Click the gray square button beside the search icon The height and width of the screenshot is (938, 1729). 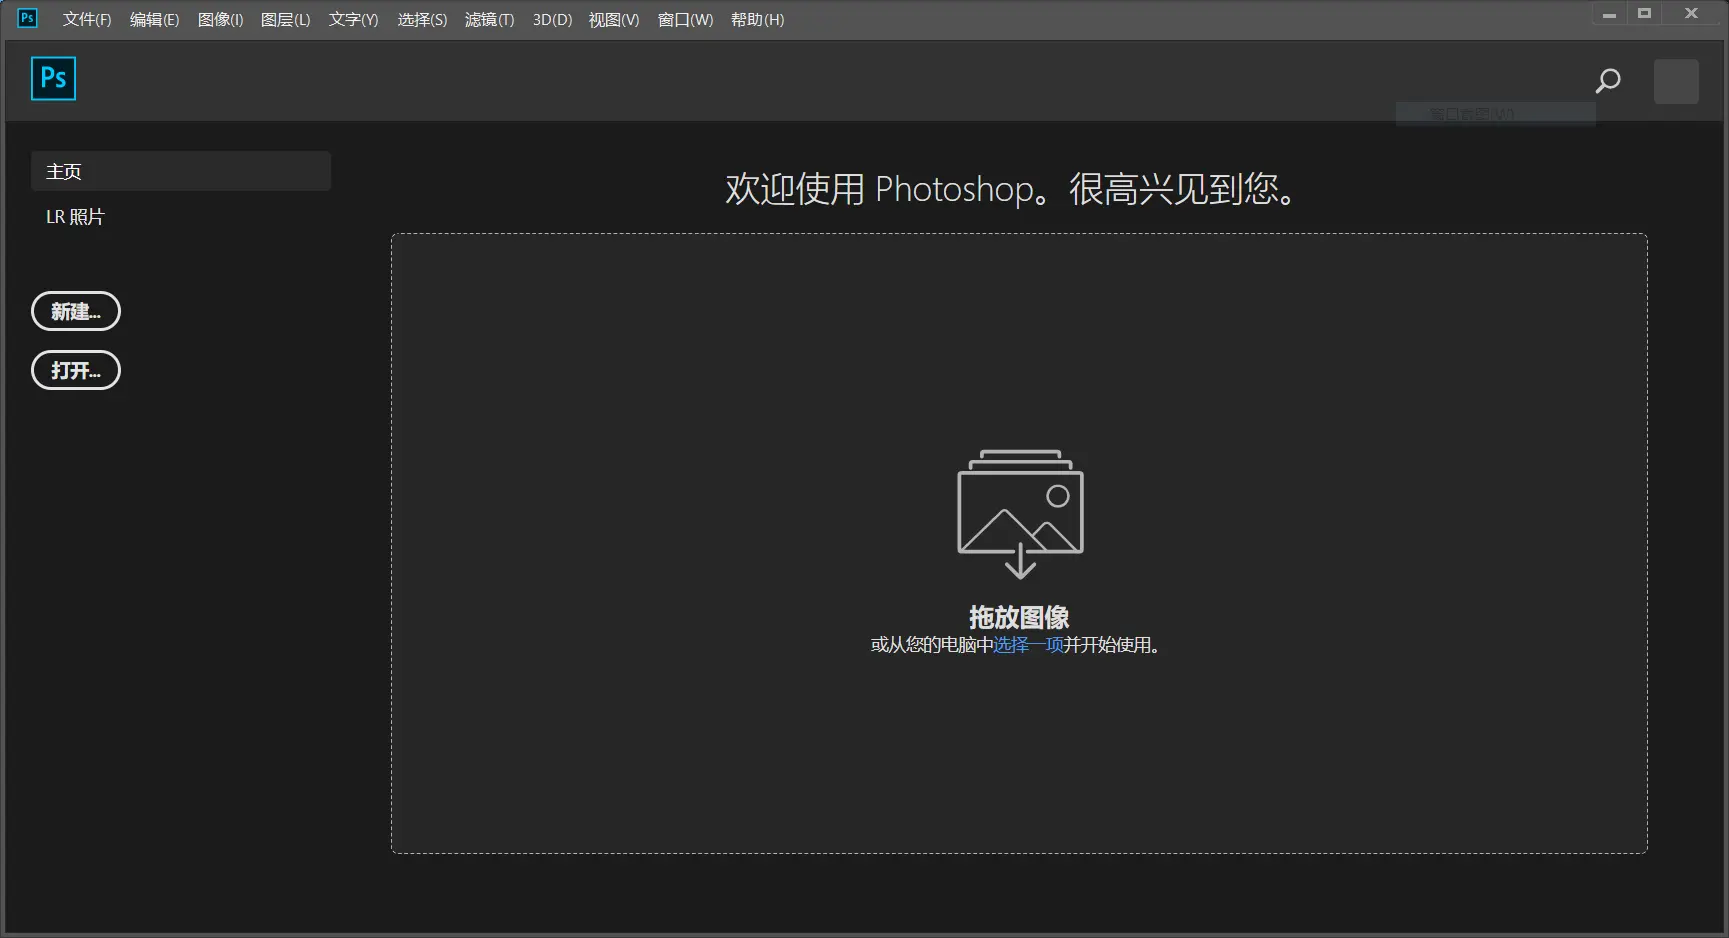1676,81
